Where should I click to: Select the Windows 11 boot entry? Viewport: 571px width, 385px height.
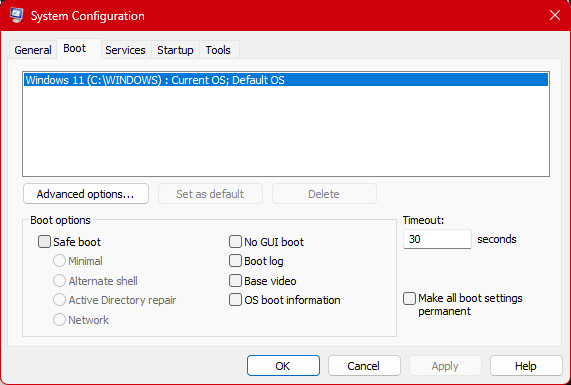[286, 80]
